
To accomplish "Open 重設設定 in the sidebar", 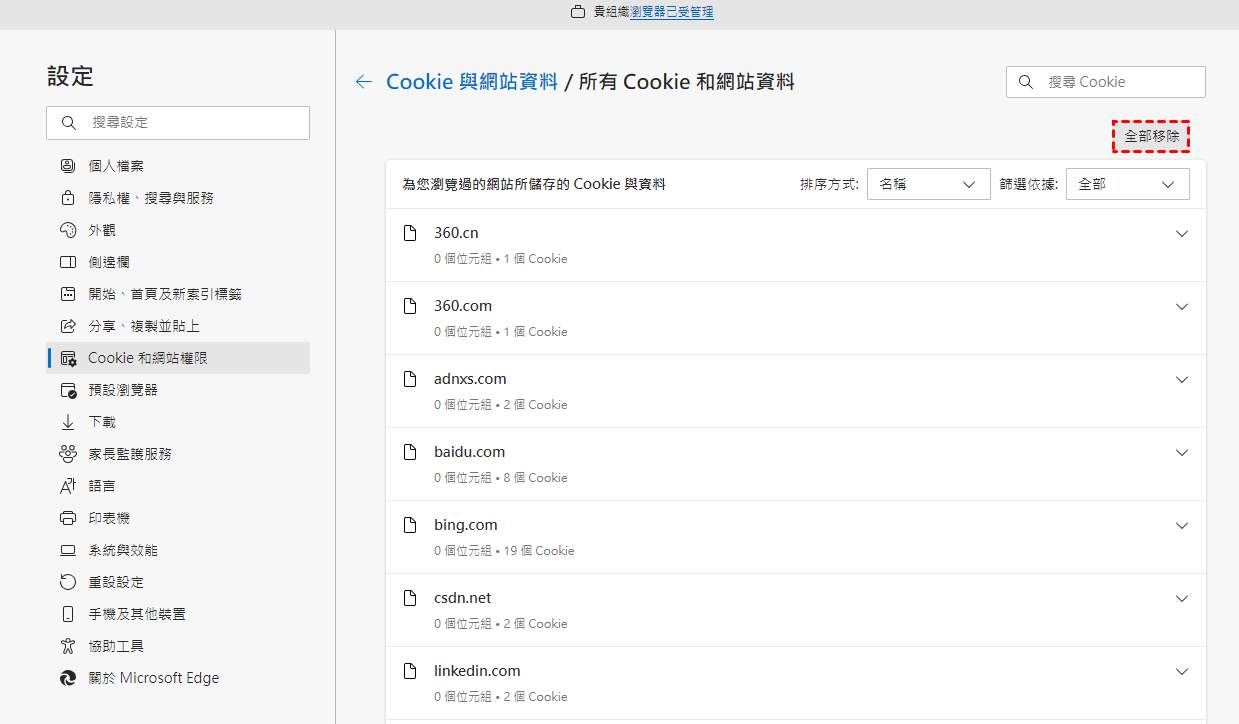I will (178, 582).
